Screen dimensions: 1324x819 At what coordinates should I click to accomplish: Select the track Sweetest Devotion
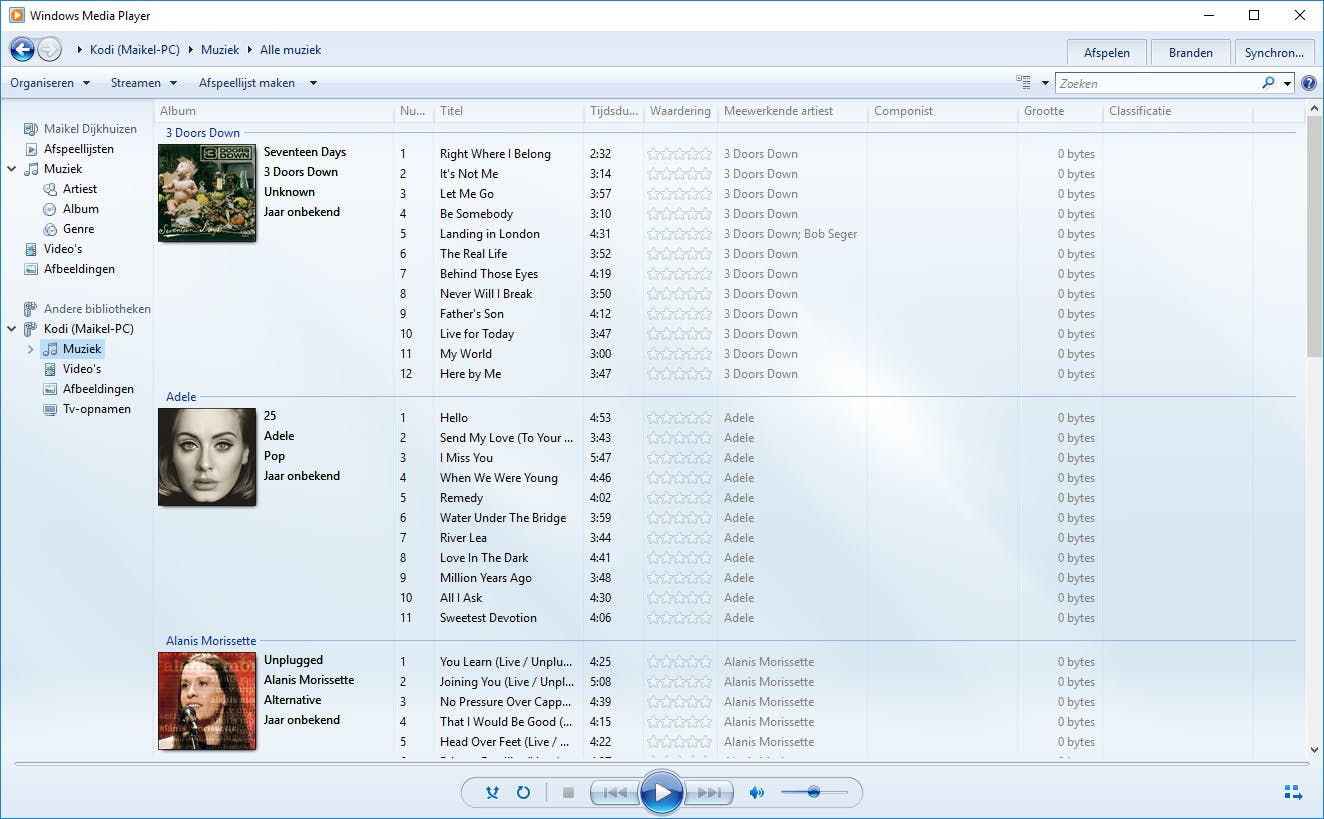pos(488,618)
